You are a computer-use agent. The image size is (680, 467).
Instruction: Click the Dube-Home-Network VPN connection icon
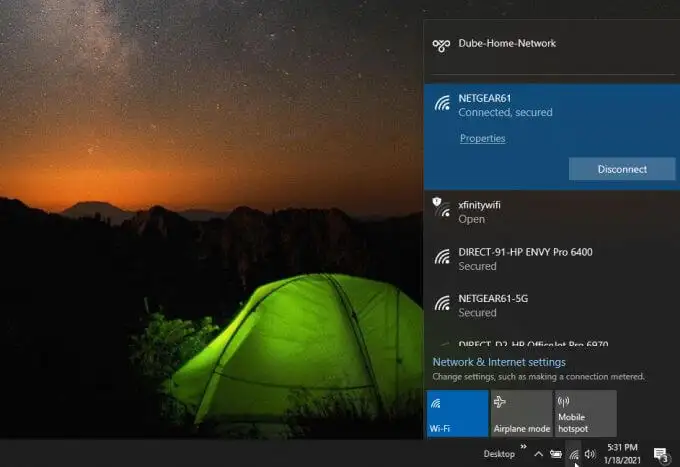pyautogui.click(x=441, y=45)
